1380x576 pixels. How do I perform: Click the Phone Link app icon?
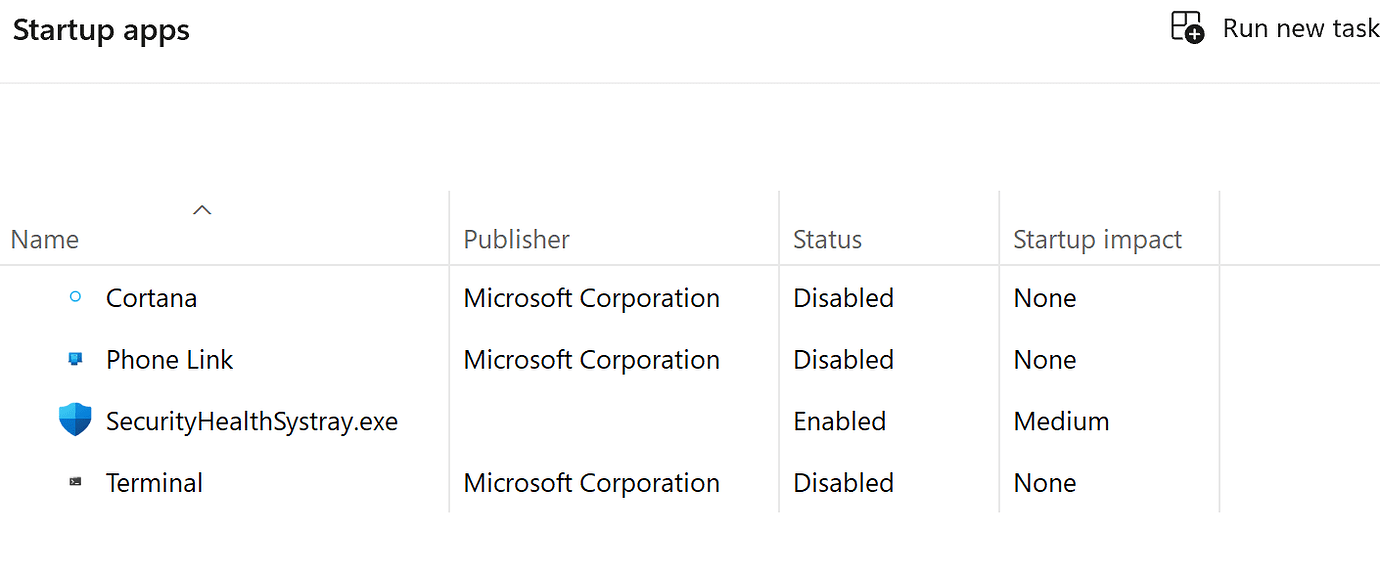click(x=75, y=359)
